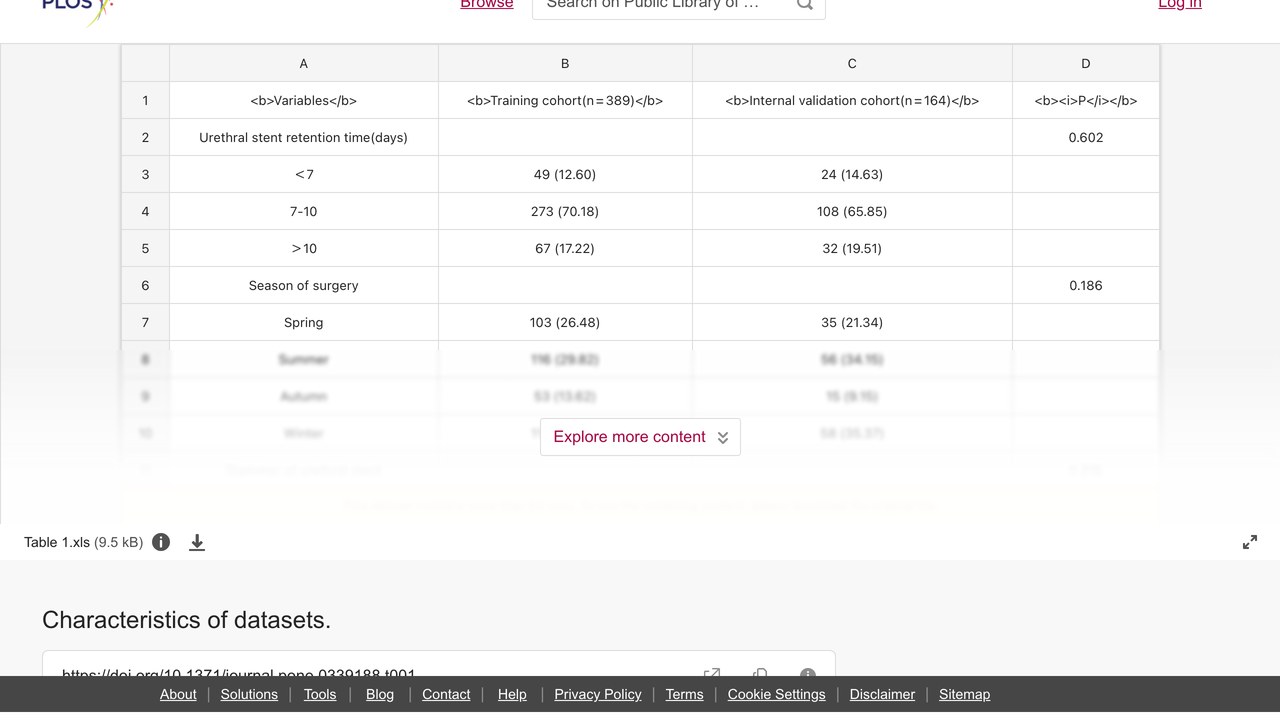
Task: Read the Disclaimer page
Action: 882,694
